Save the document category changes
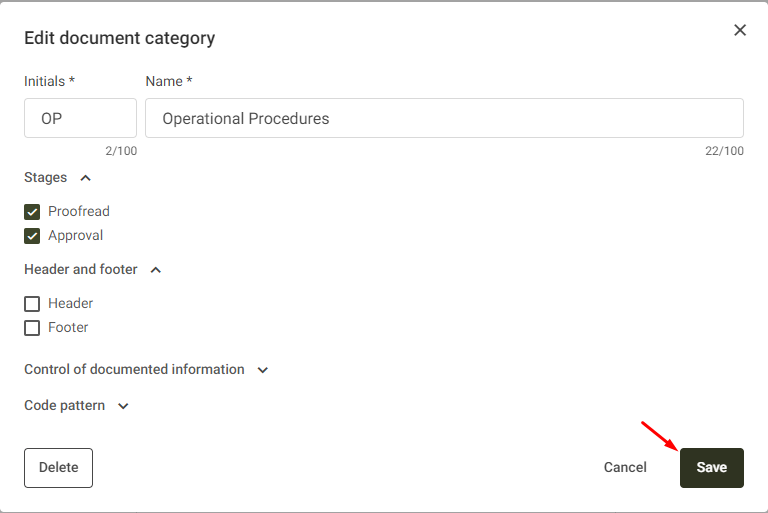Image resolution: width=768 pixels, height=513 pixels. coord(711,468)
